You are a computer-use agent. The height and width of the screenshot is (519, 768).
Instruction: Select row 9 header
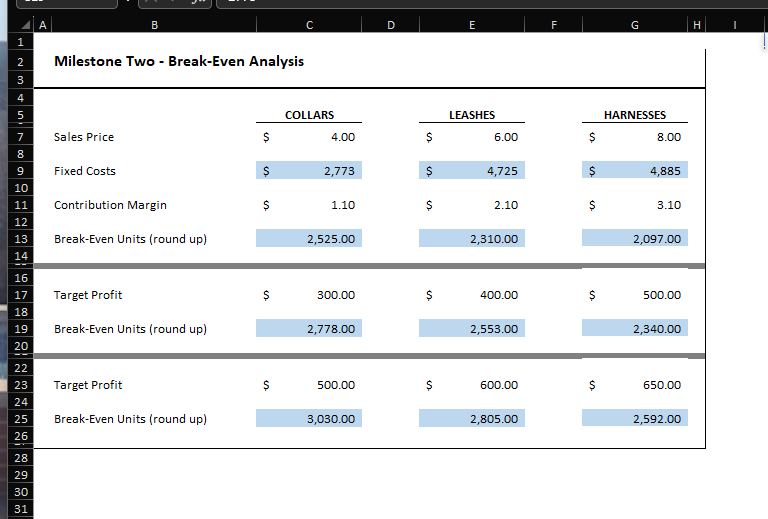[x=21, y=171]
